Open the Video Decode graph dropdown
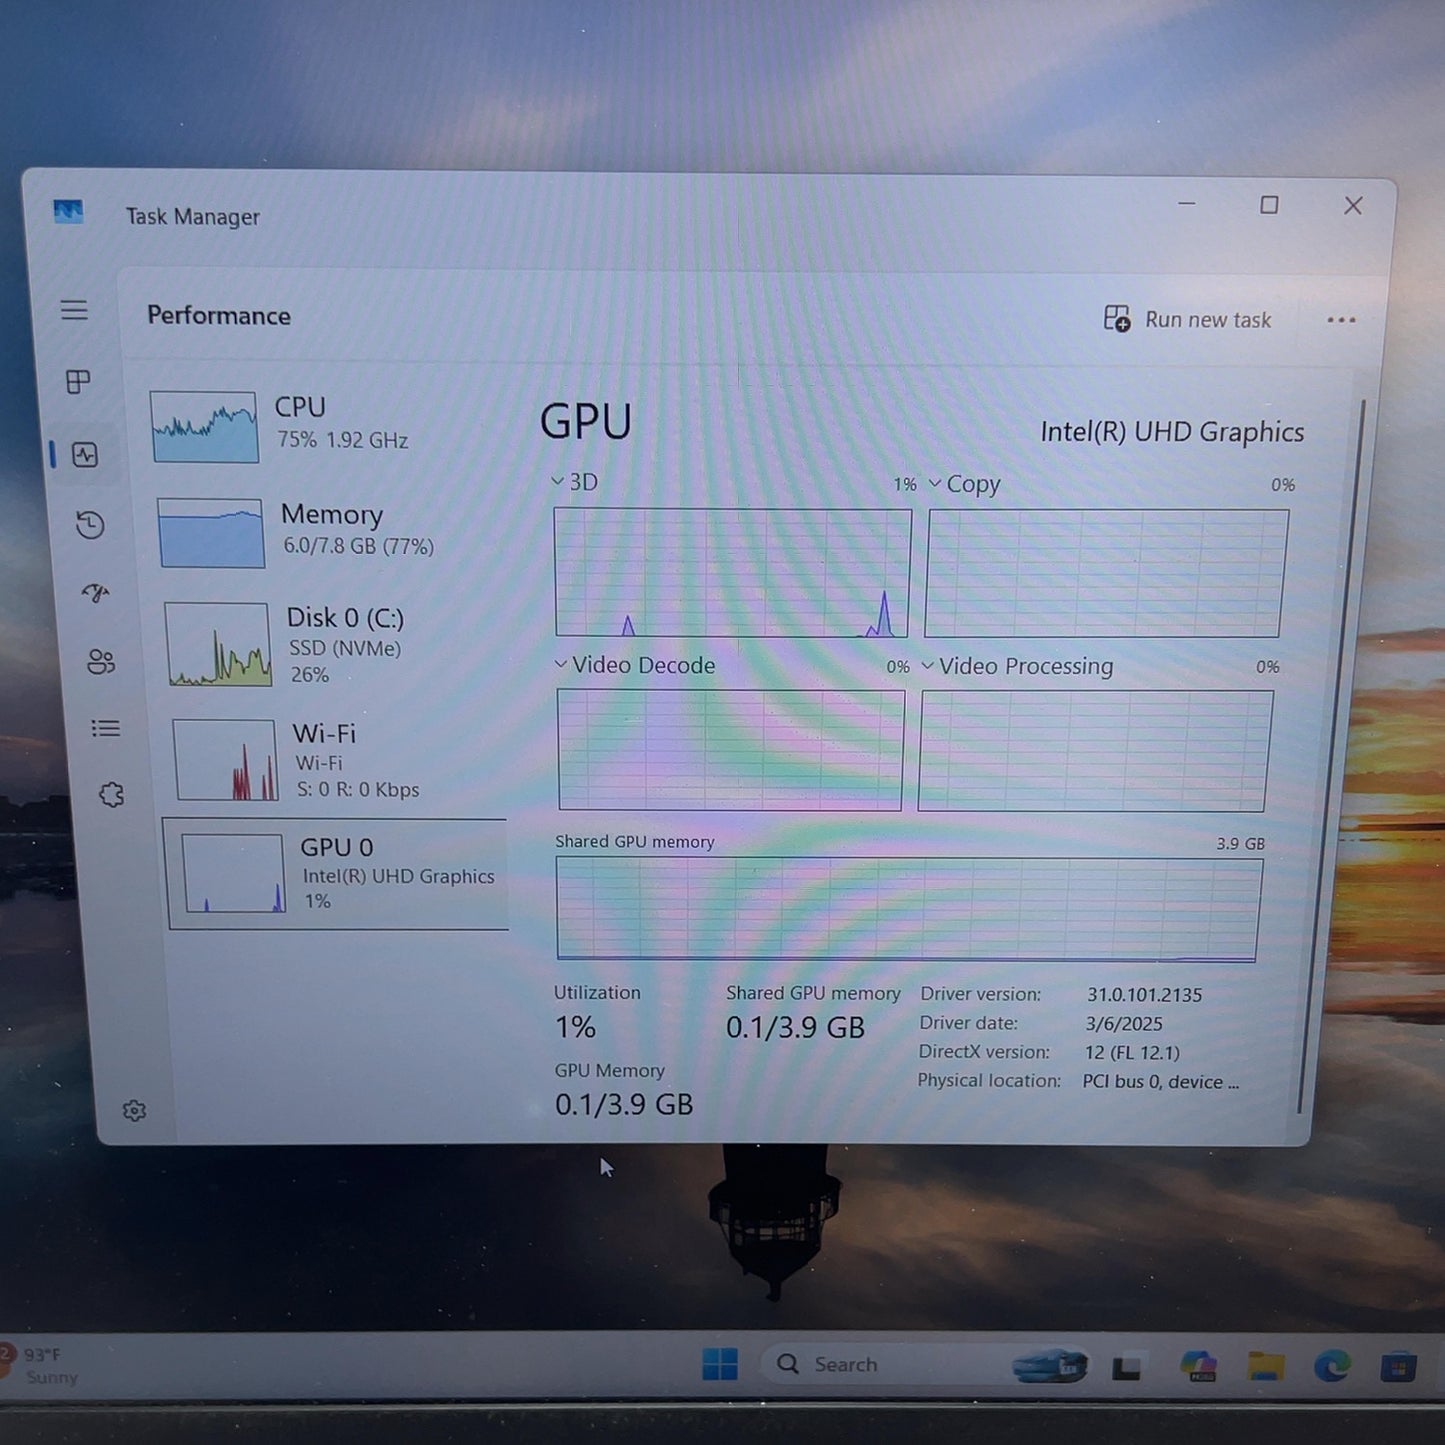Viewport: 1445px width, 1445px height. pyautogui.click(x=561, y=664)
